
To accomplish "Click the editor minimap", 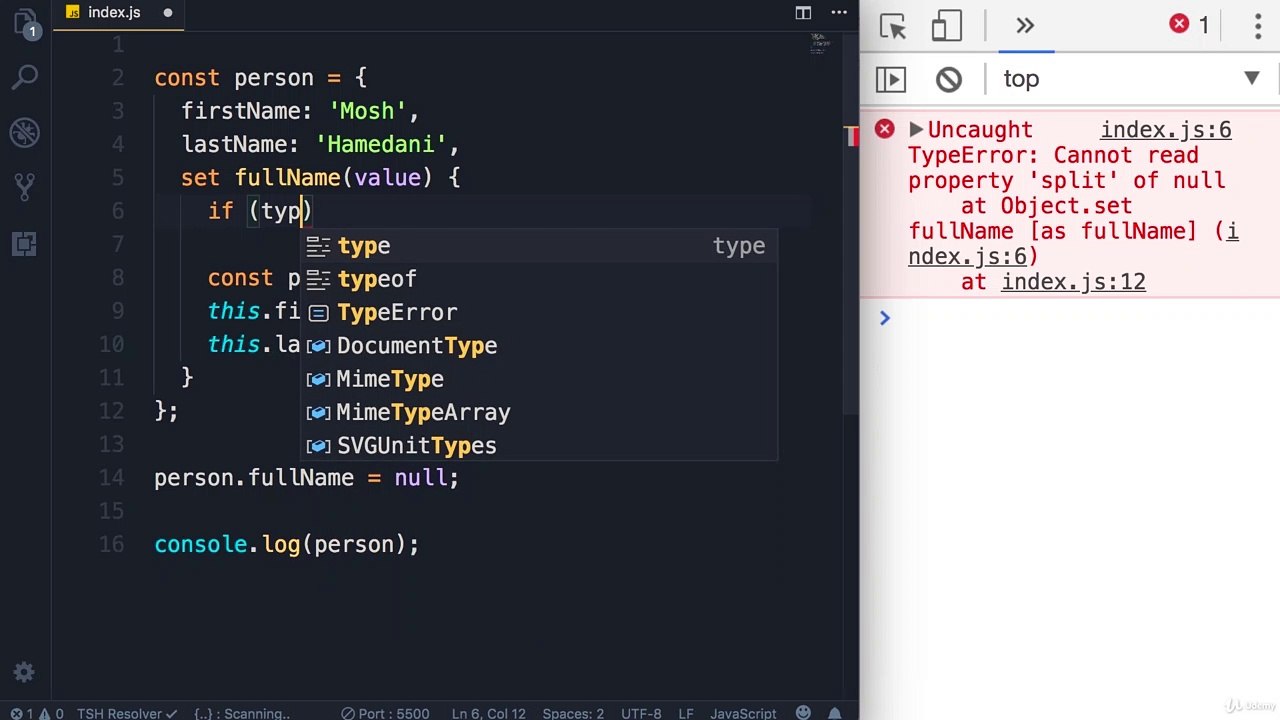I will (x=819, y=45).
